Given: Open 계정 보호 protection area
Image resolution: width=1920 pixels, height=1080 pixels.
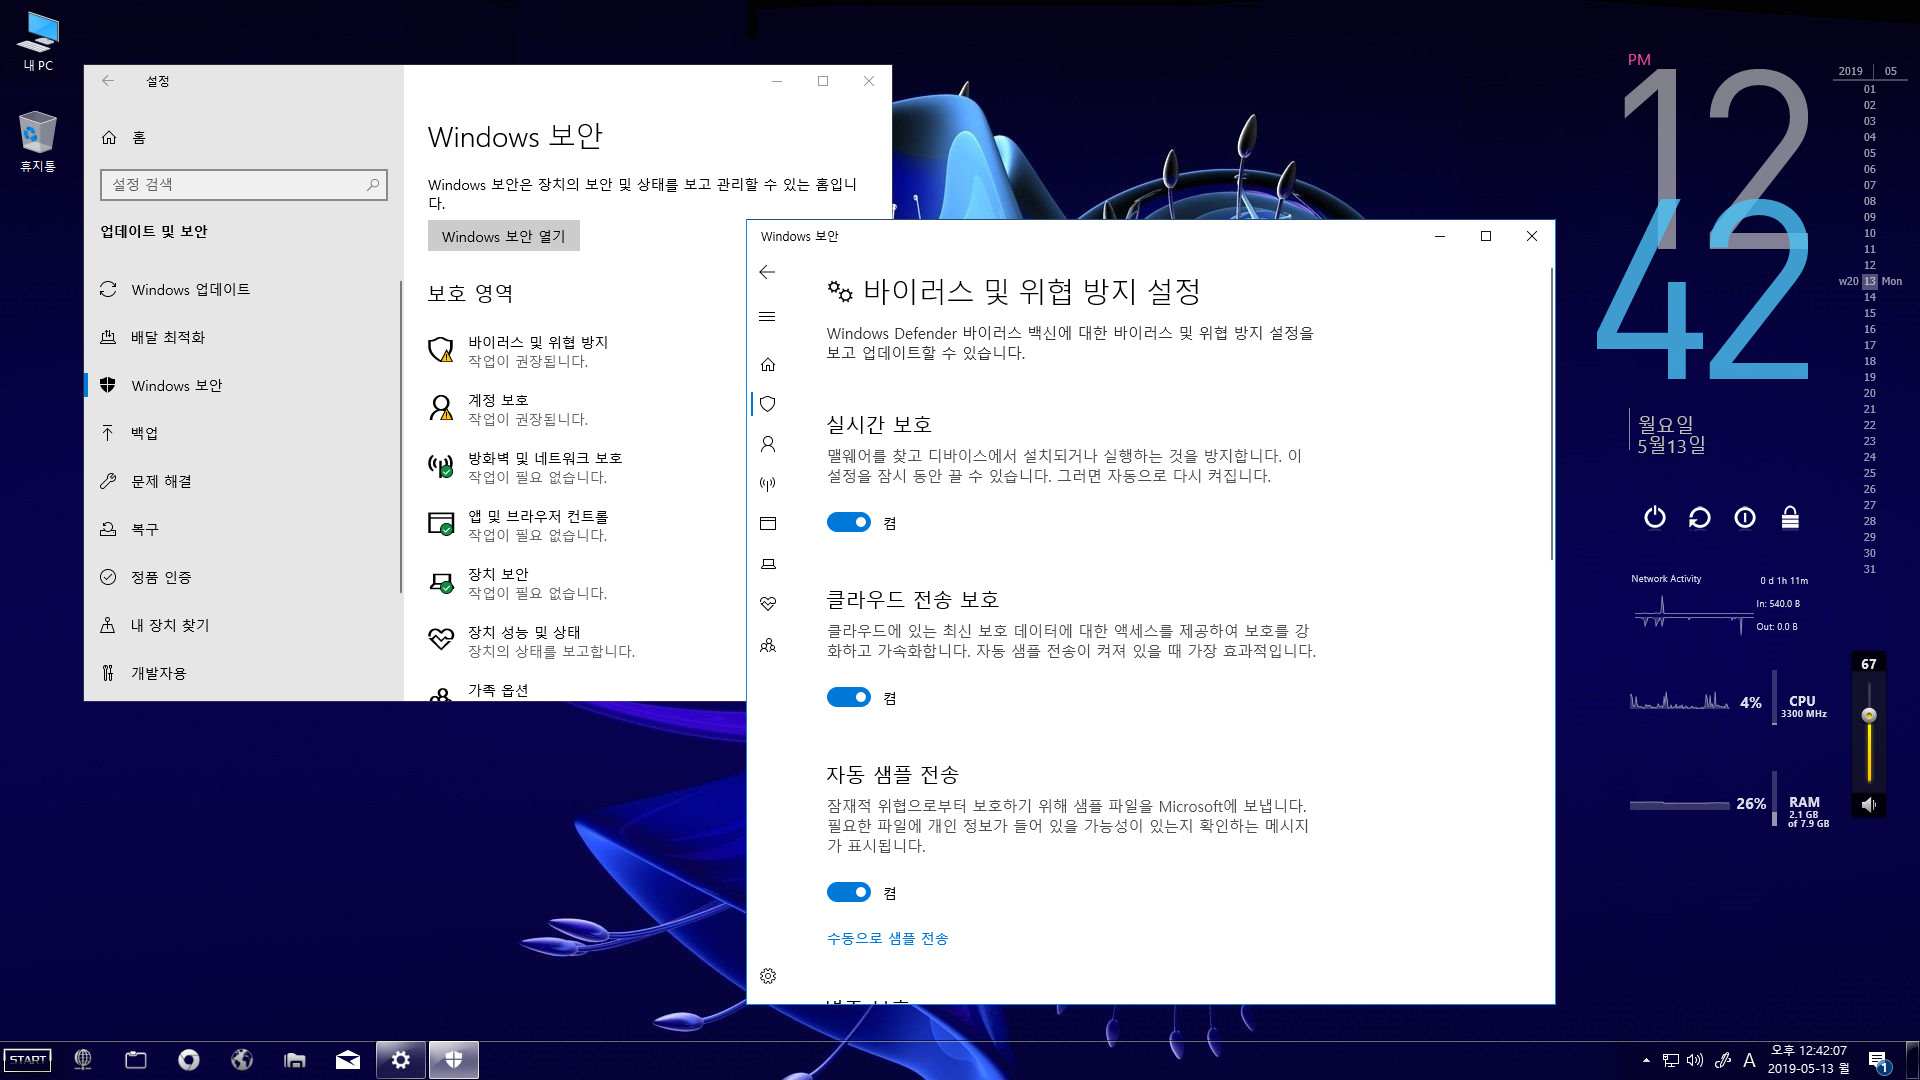Looking at the screenshot, I should click(508, 409).
